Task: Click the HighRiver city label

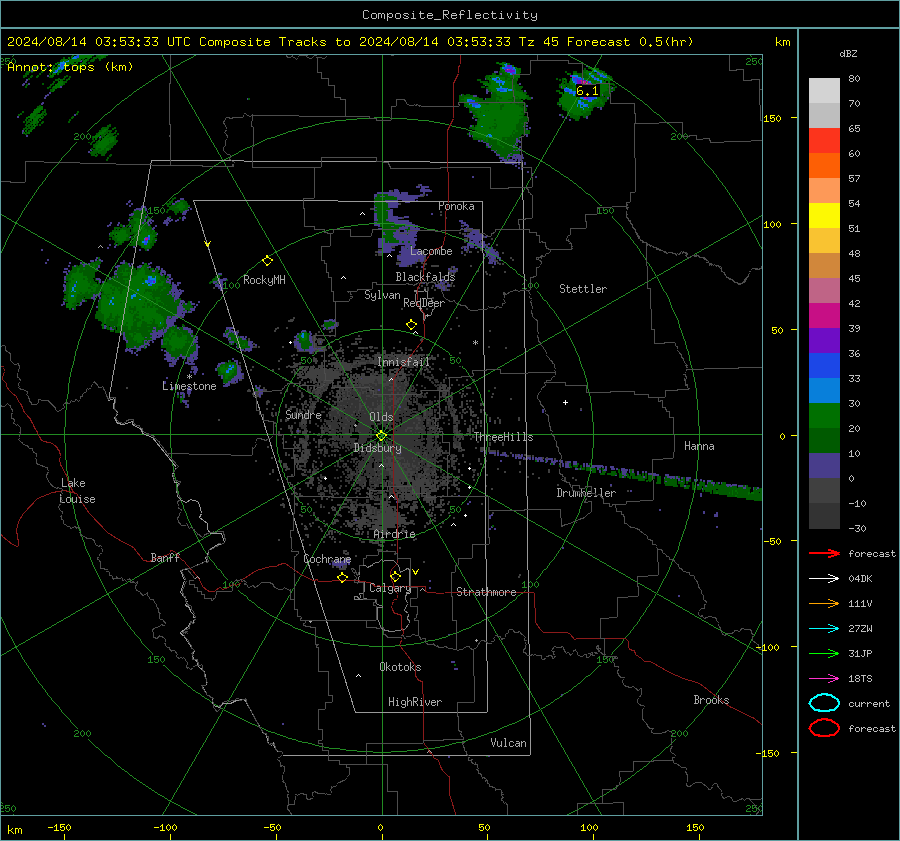Action: click(415, 702)
